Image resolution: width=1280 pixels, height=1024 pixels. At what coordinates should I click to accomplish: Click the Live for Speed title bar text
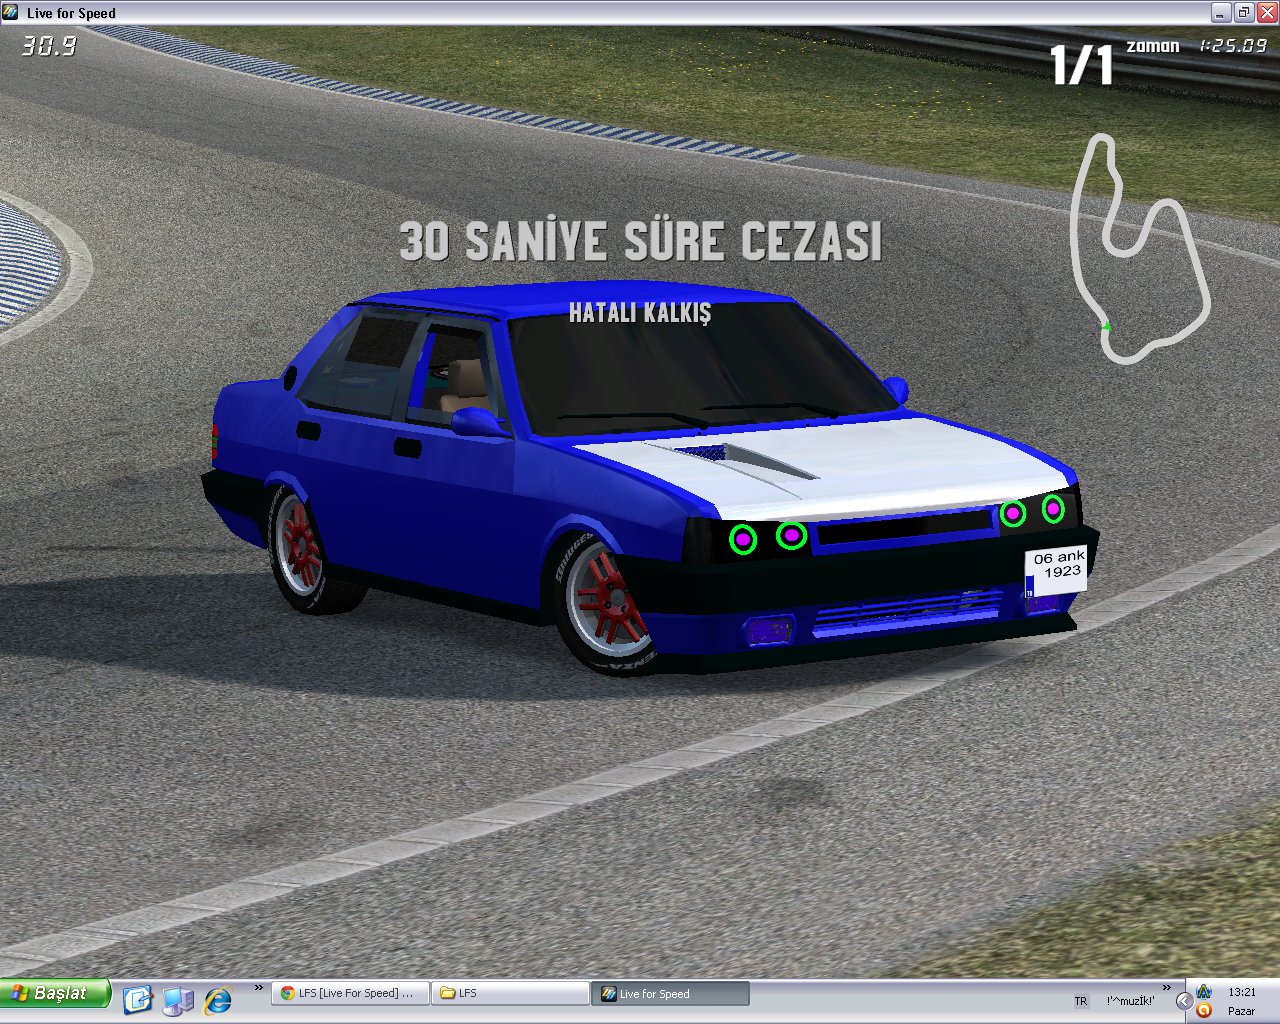(x=71, y=13)
